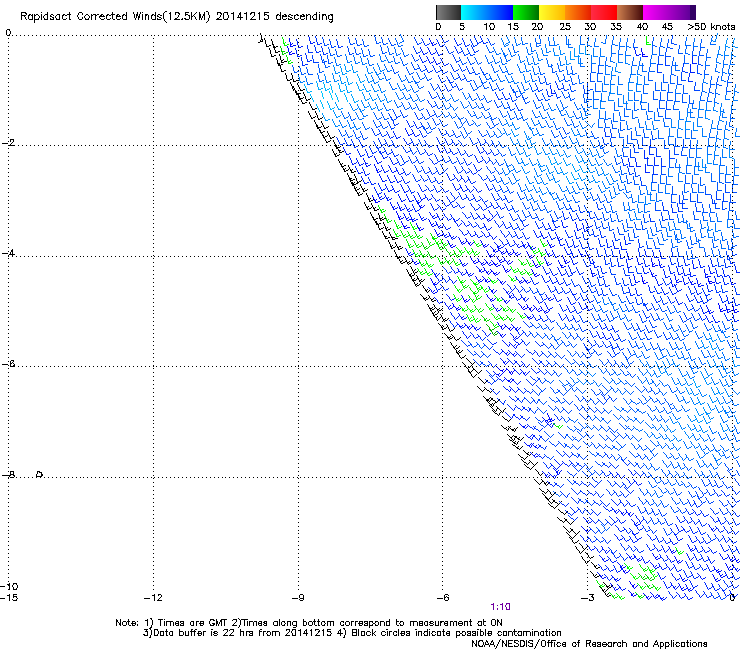The width and height of the screenshot is (740, 650).
Task: Click the small island outline near -8 latitude
Action: pyautogui.click(x=40, y=474)
